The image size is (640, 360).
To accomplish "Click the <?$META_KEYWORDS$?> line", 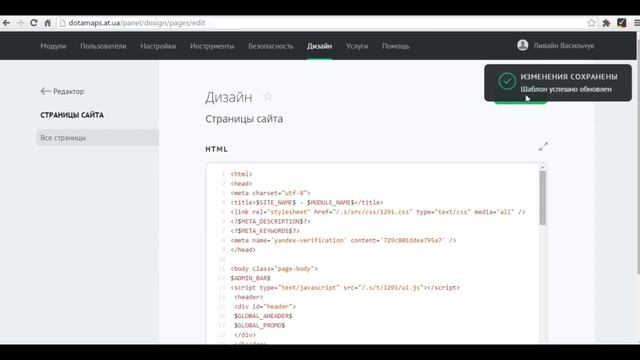I will [265, 231].
